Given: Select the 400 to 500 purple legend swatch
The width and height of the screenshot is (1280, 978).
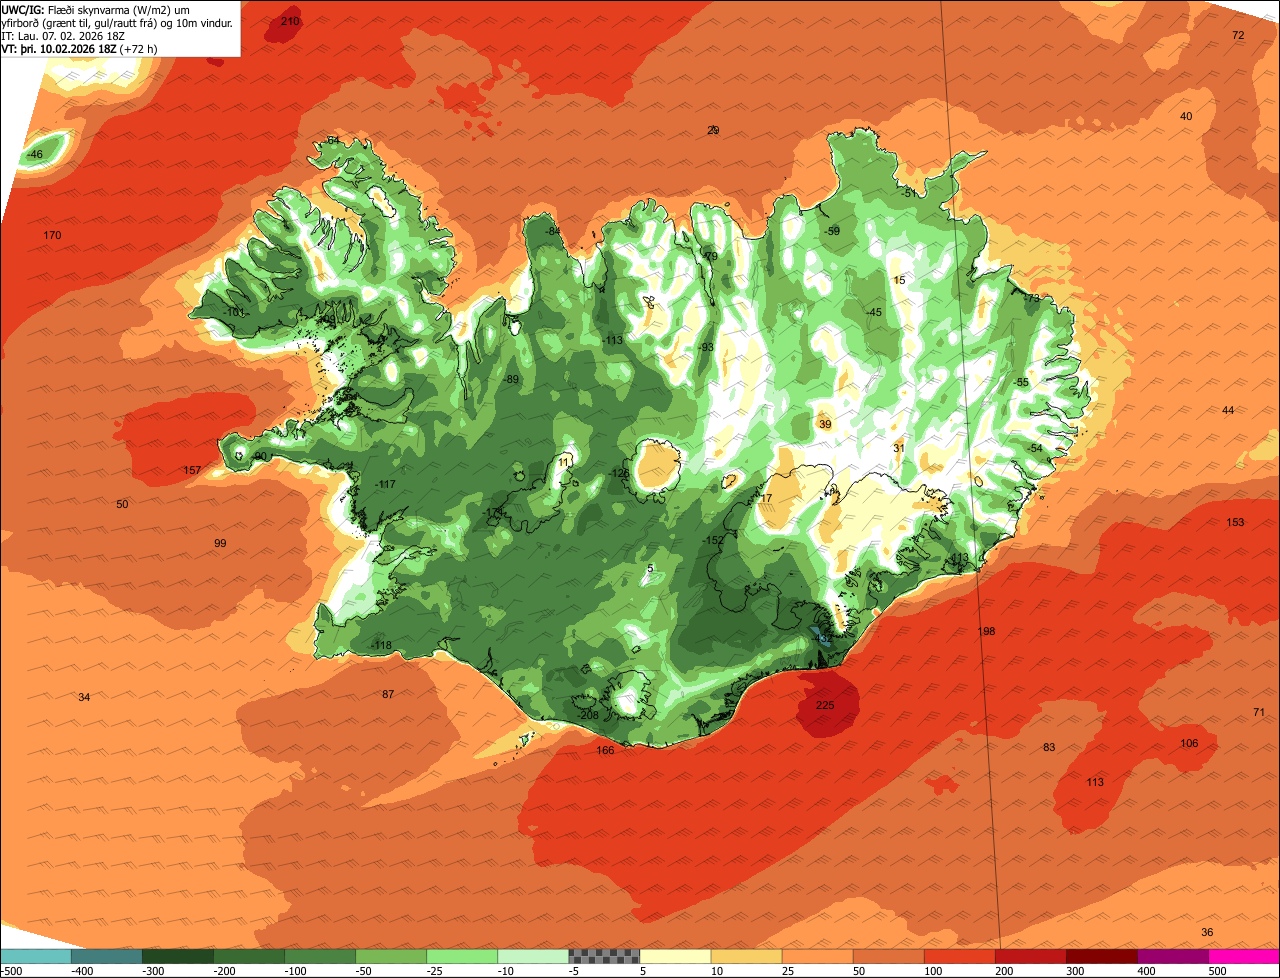Looking at the screenshot, I should coord(1172,956).
